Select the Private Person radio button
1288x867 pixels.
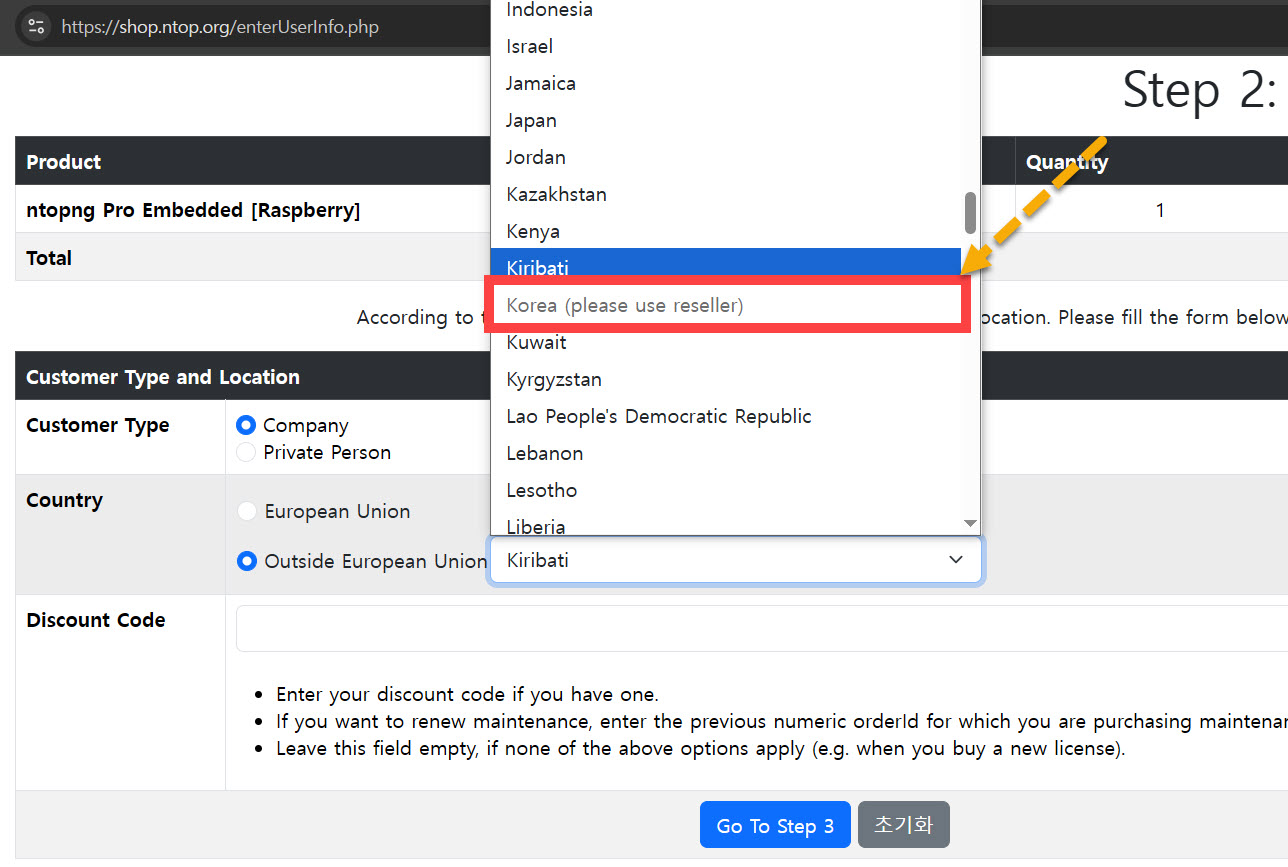[x=246, y=452]
